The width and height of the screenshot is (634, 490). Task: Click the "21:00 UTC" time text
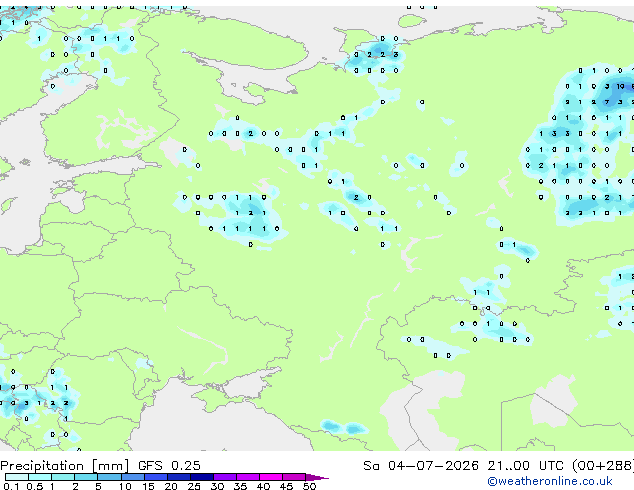526,465
